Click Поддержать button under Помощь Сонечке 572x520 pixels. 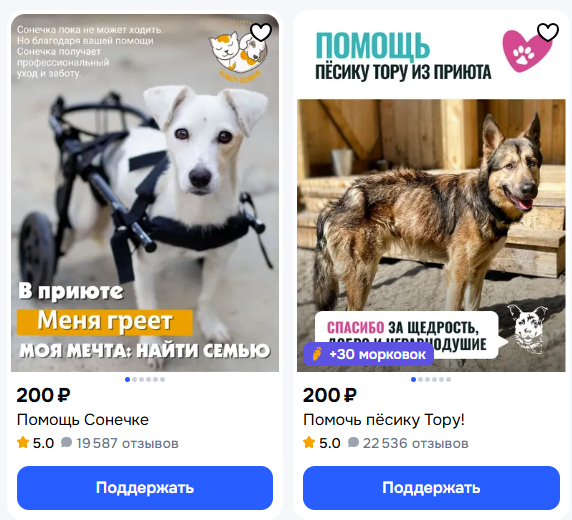pos(145,488)
